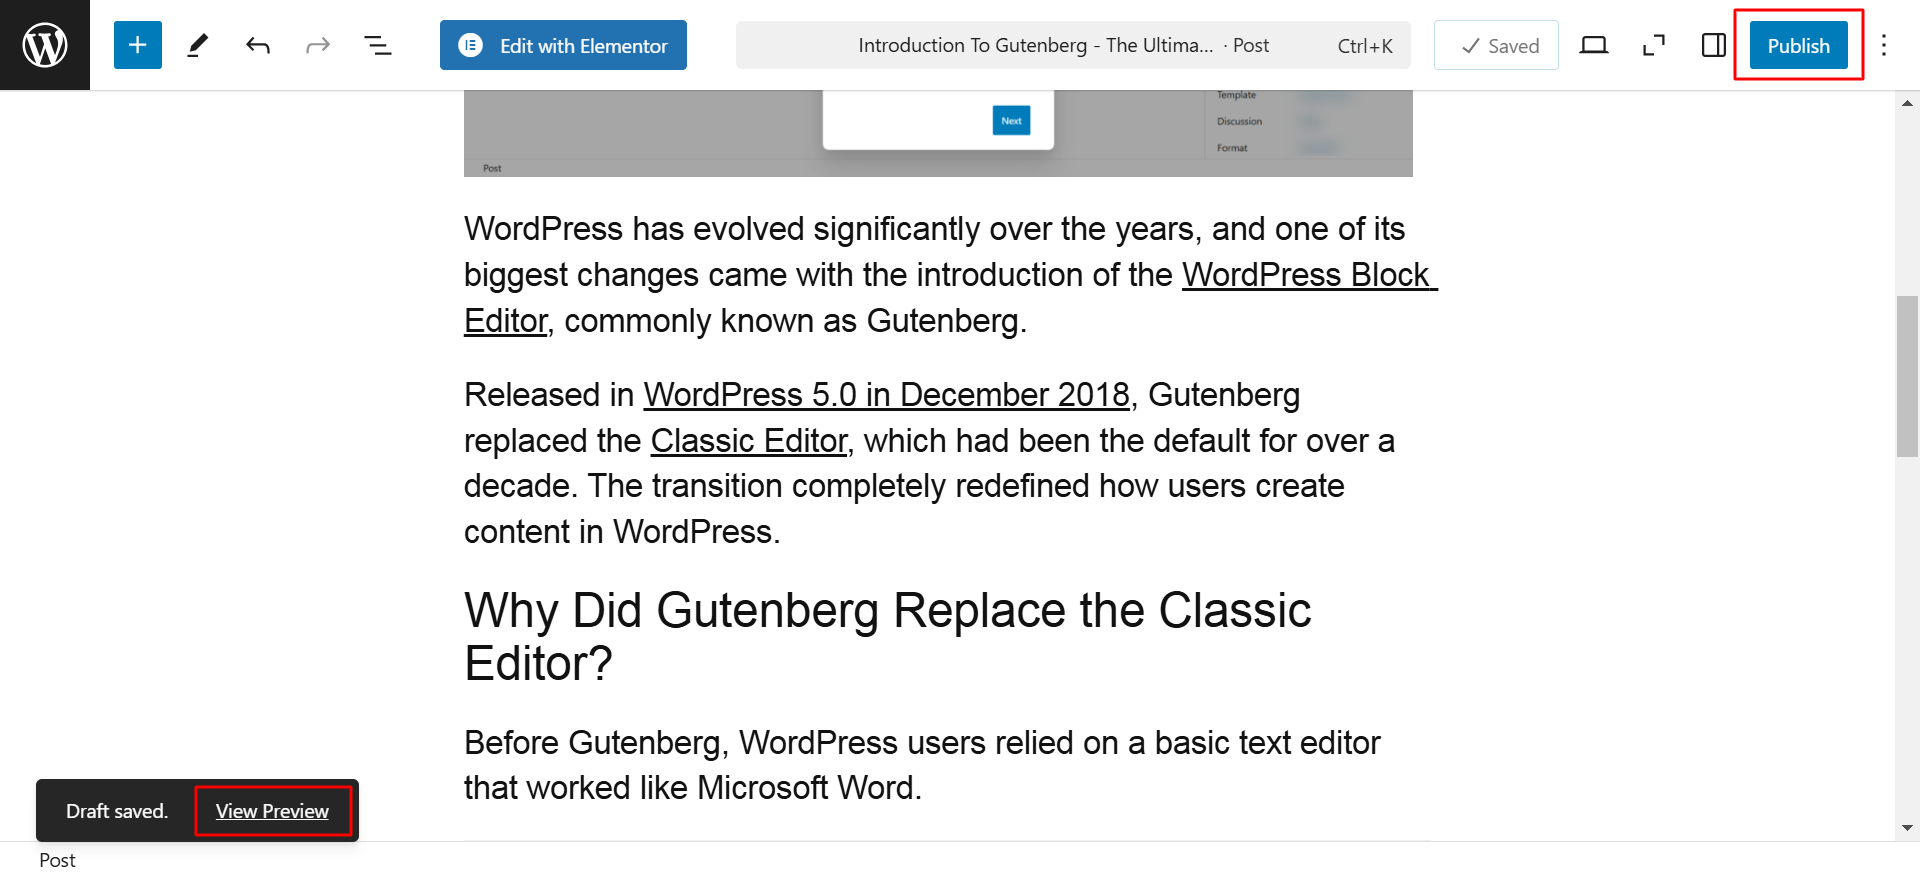Click the scrollbar down arrow
Viewport: 1920px width, 878px height.
[x=1907, y=828]
